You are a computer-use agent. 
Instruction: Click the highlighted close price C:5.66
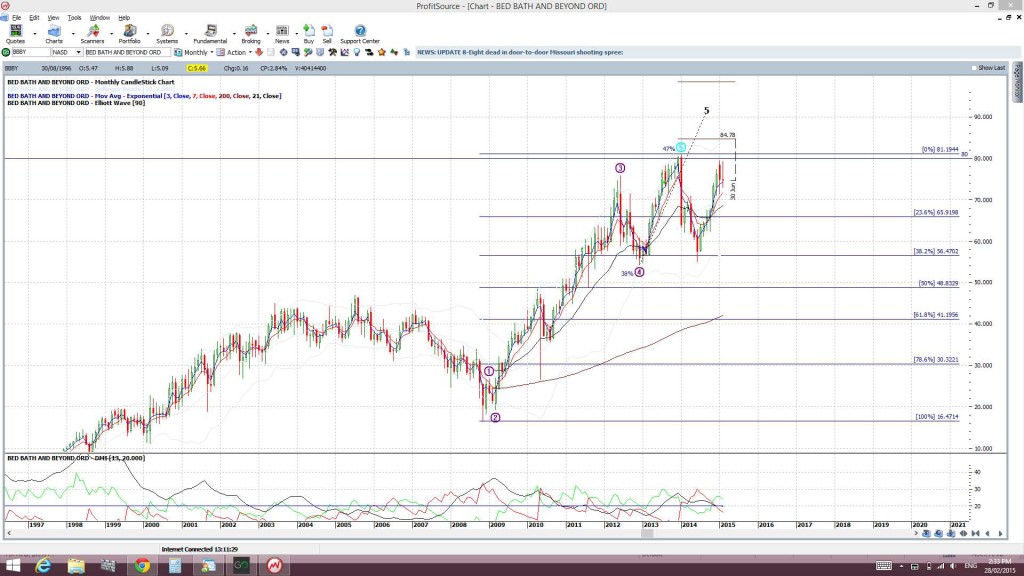coord(197,68)
